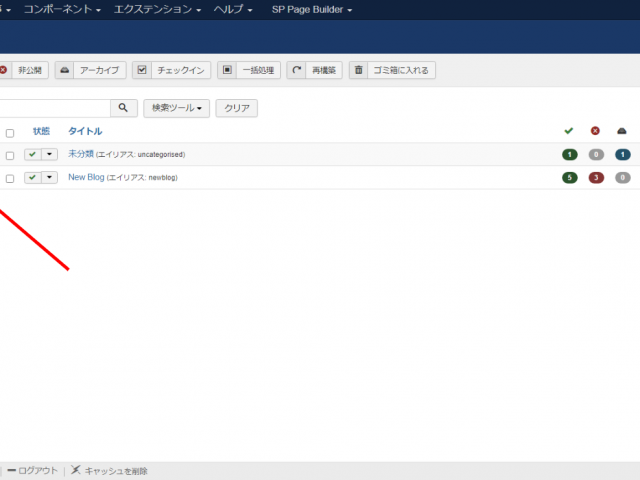Image resolution: width=640 pixels, height=480 pixels.
Task: Open the 未分類 category link
Action: point(81,154)
